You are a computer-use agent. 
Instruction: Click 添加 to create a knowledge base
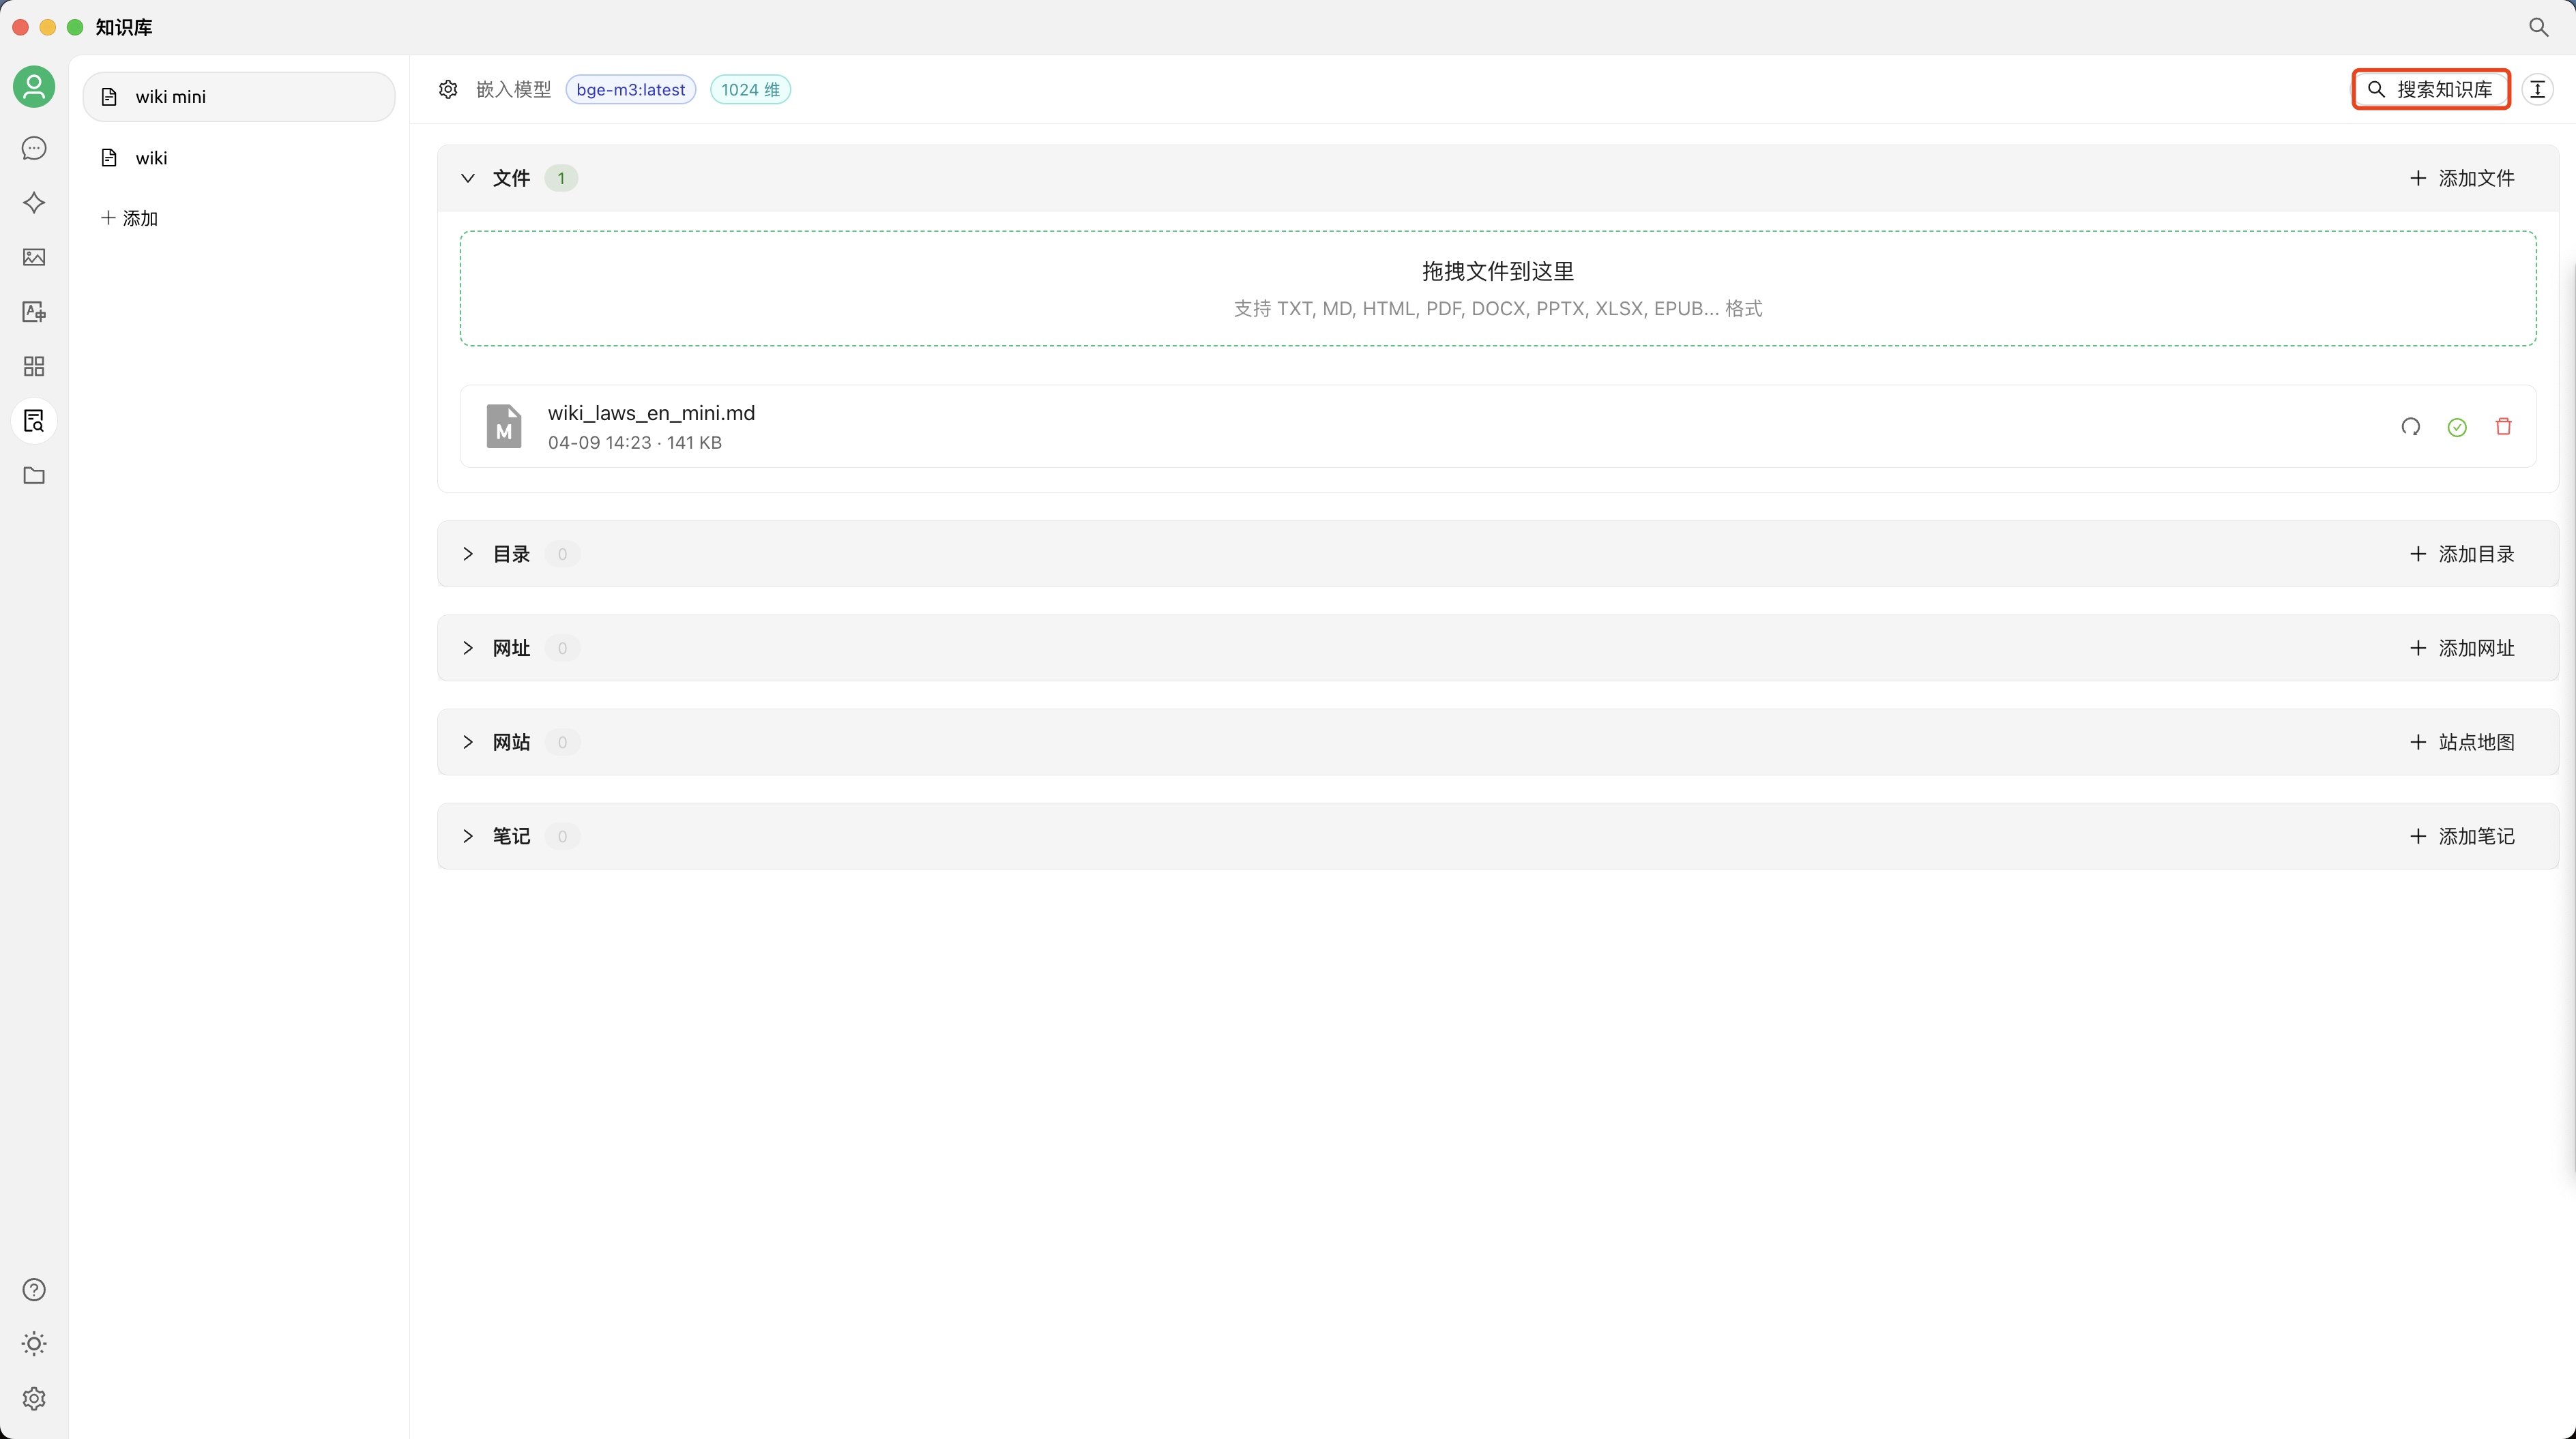tap(130, 219)
